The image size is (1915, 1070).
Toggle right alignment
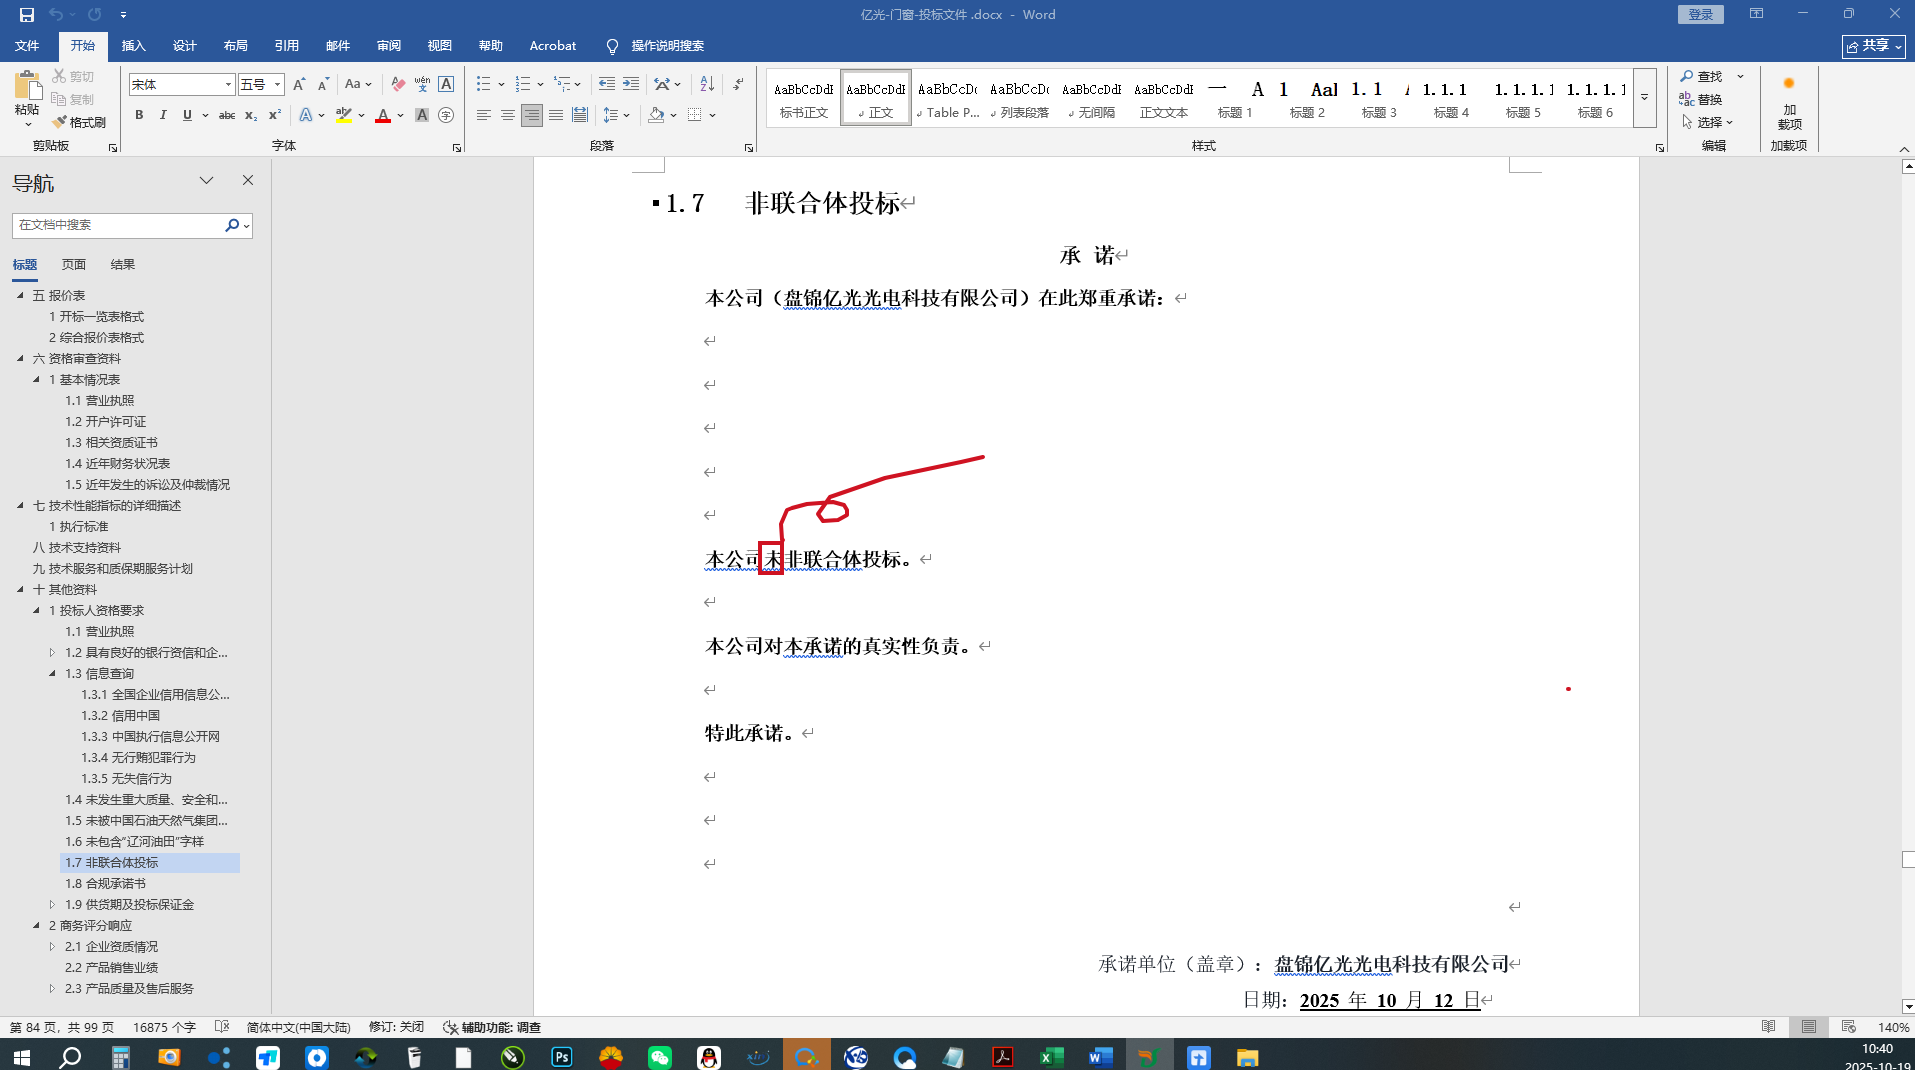point(532,115)
